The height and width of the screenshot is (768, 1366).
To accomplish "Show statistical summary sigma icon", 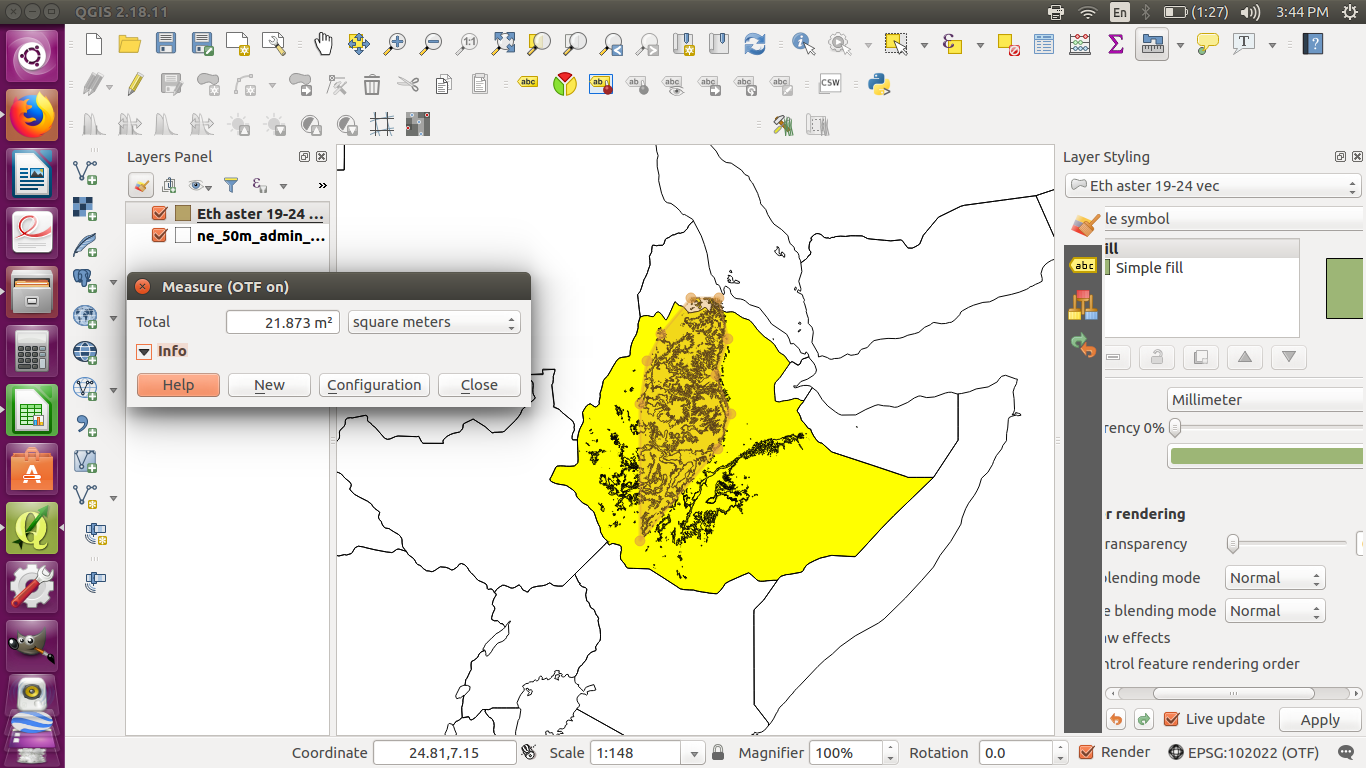I will (x=1116, y=44).
